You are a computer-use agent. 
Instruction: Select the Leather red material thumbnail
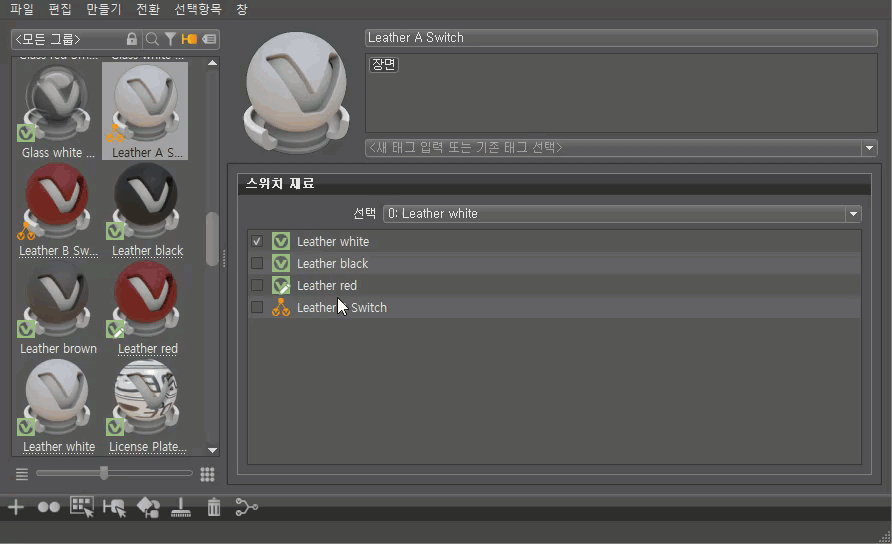(x=147, y=308)
